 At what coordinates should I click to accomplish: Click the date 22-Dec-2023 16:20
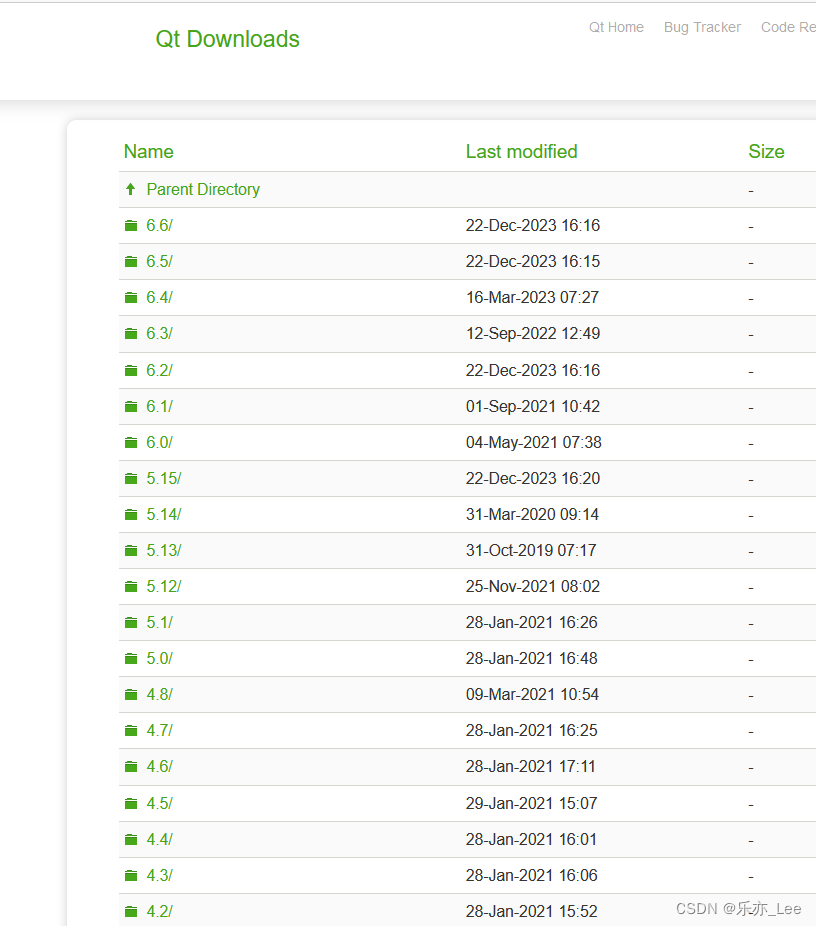pos(533,479)
